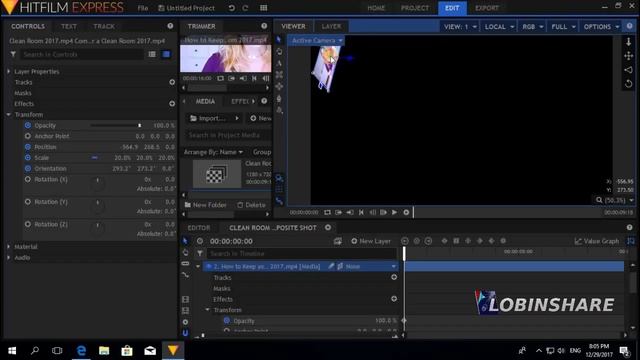Viewport: 640px width, 360px height.
Task: Toggle timeline snapping magnet icon
Action: pyautogui.click(x=185, y=333)
